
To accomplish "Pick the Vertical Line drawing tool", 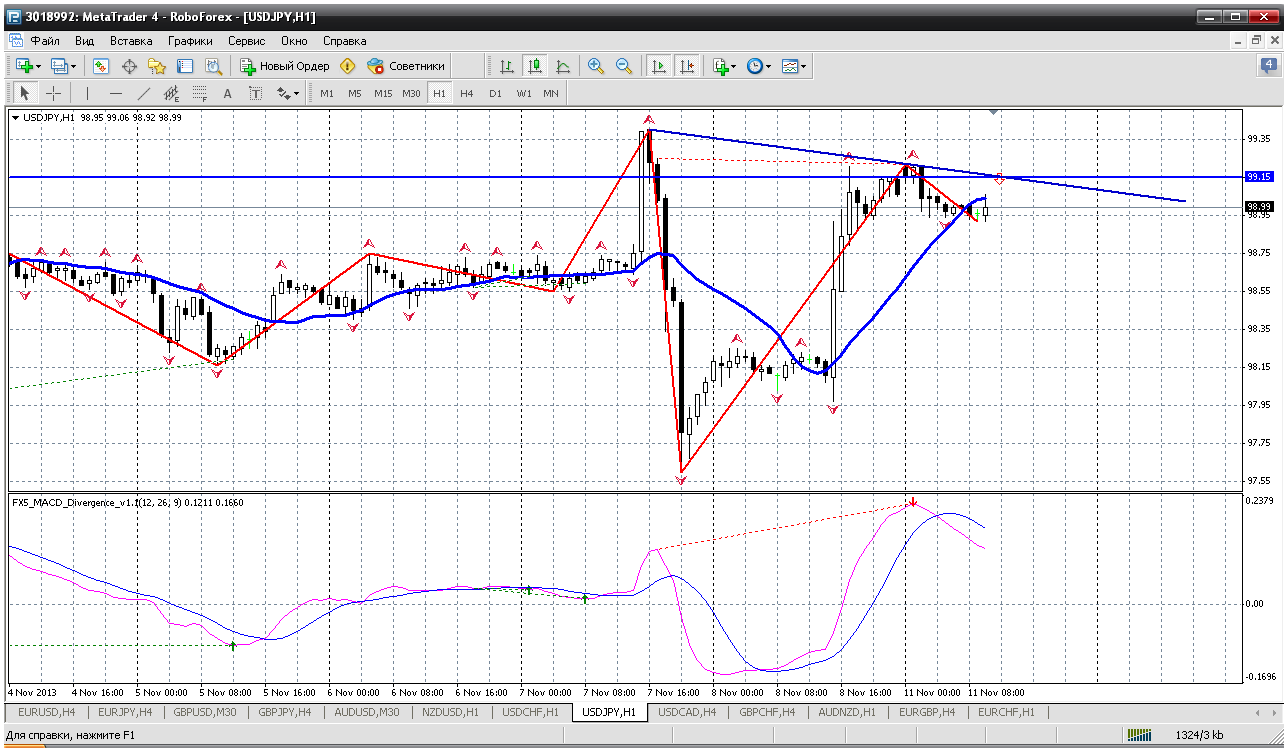I will (x=87, y=93).
